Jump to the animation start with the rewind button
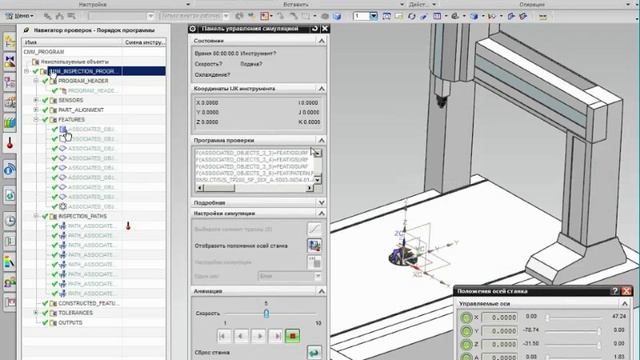 pos(223,336)
